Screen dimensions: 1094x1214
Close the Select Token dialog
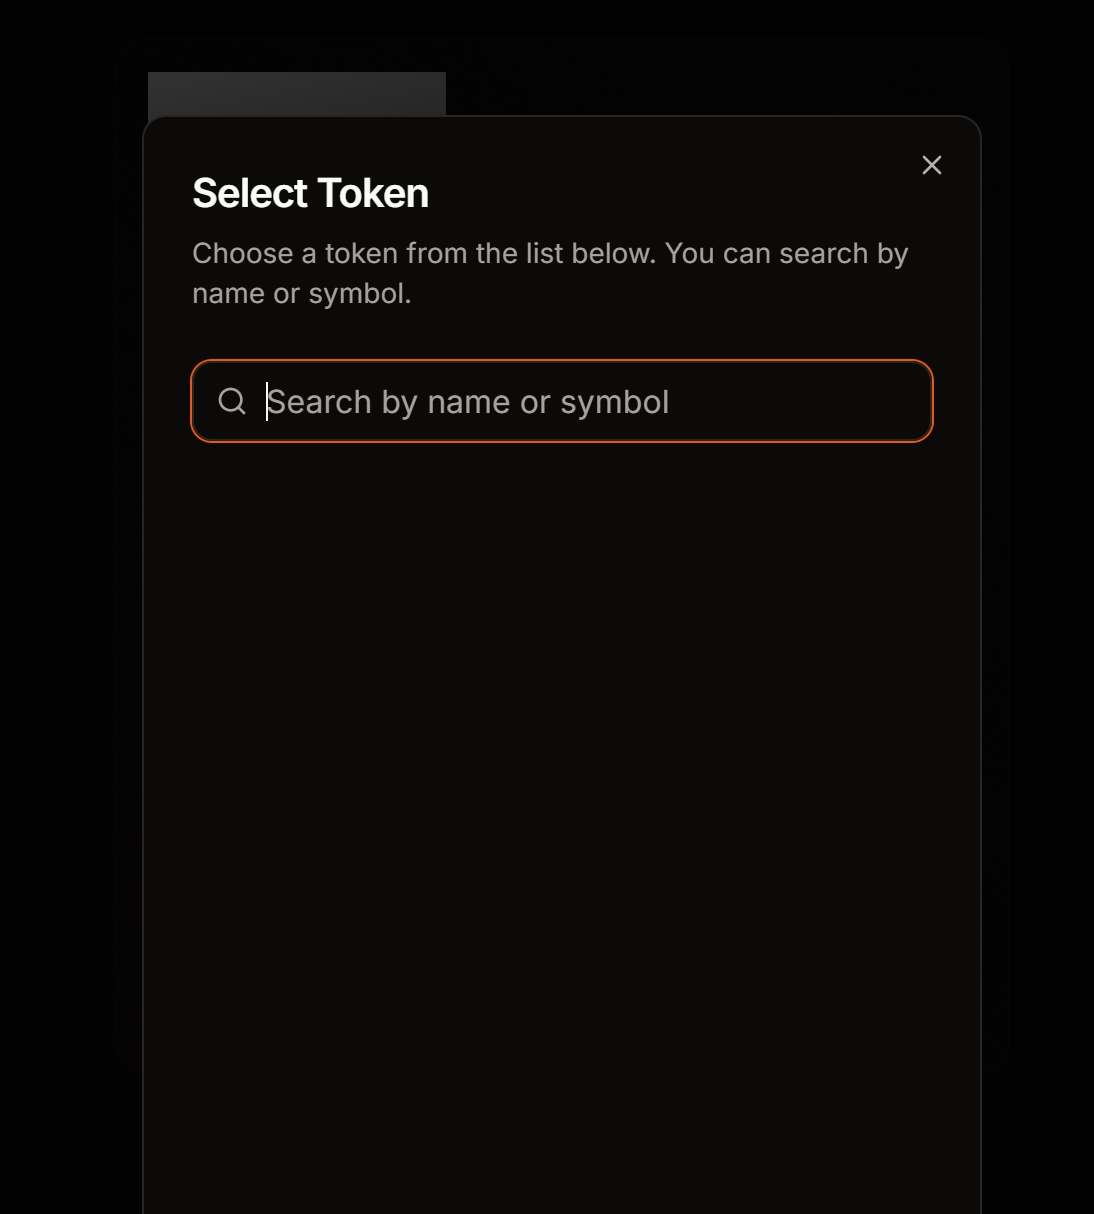[x=931, y=165]
